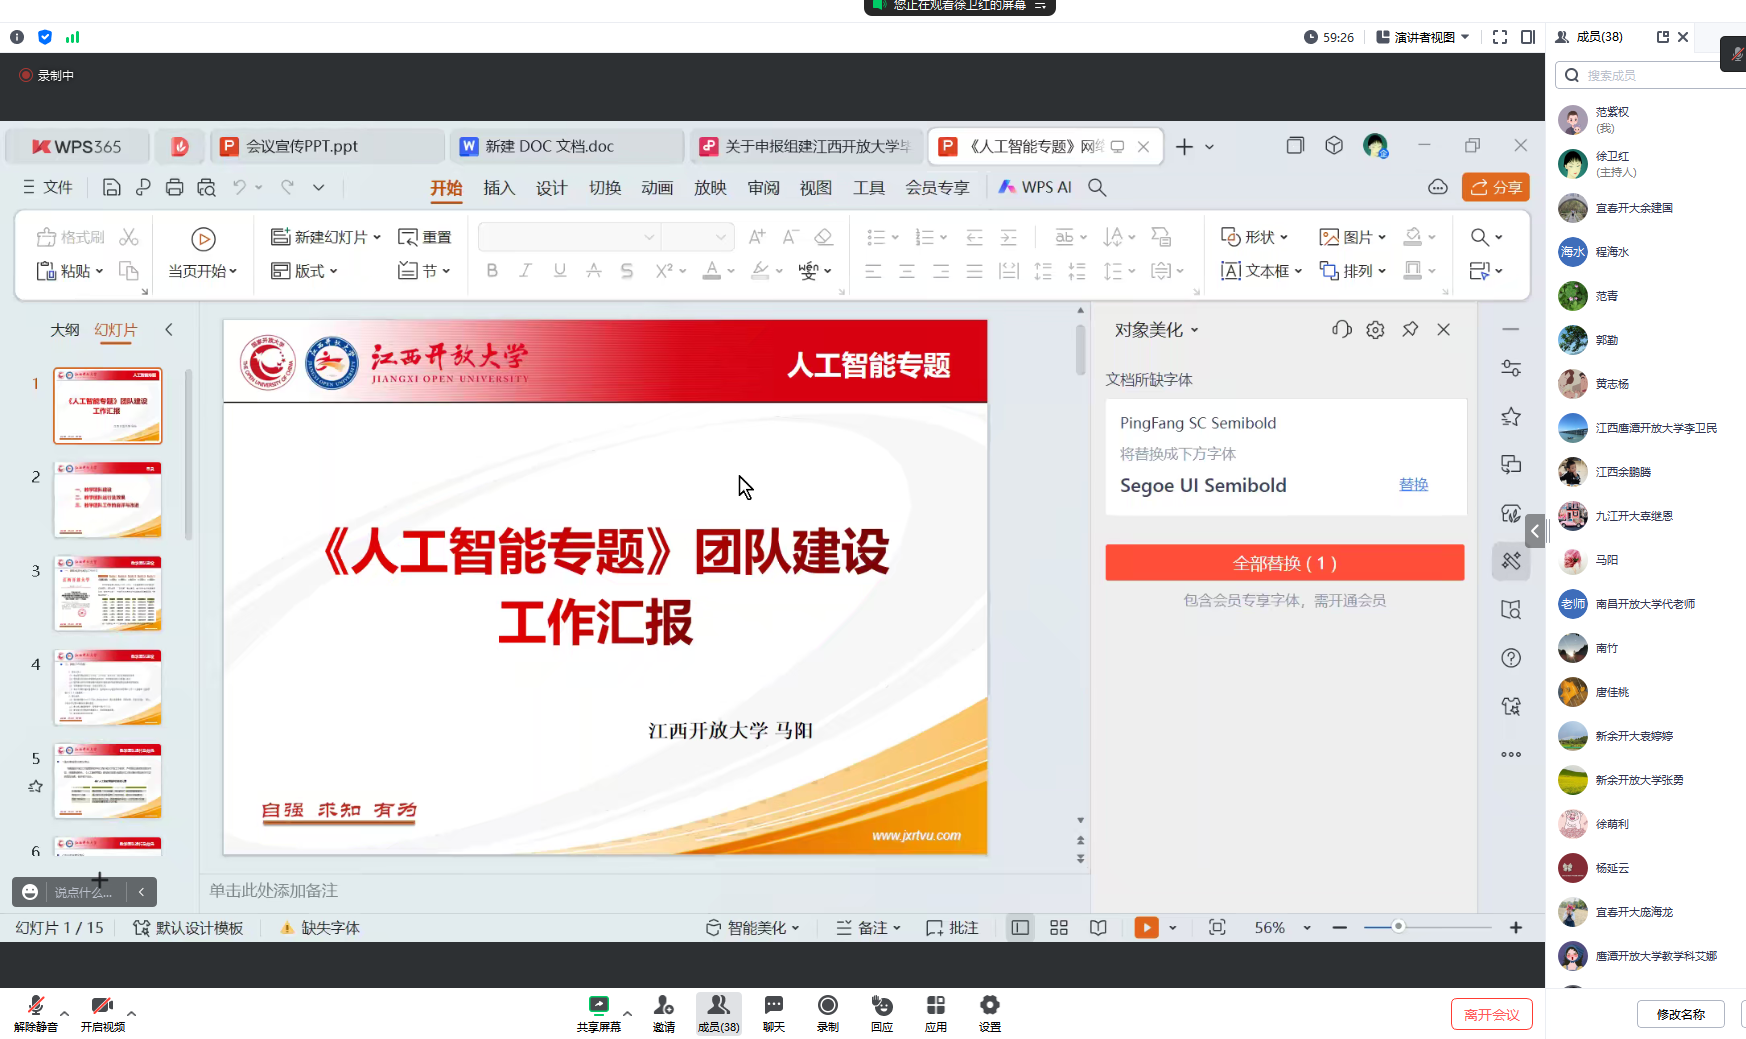Open the zoom percentage dropdown

tap(1306, 928)
